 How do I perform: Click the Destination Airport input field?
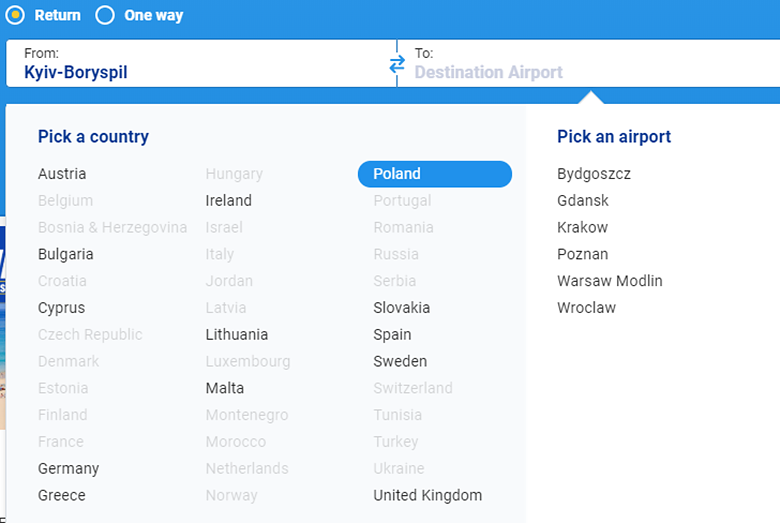click(x=590, y=72)
